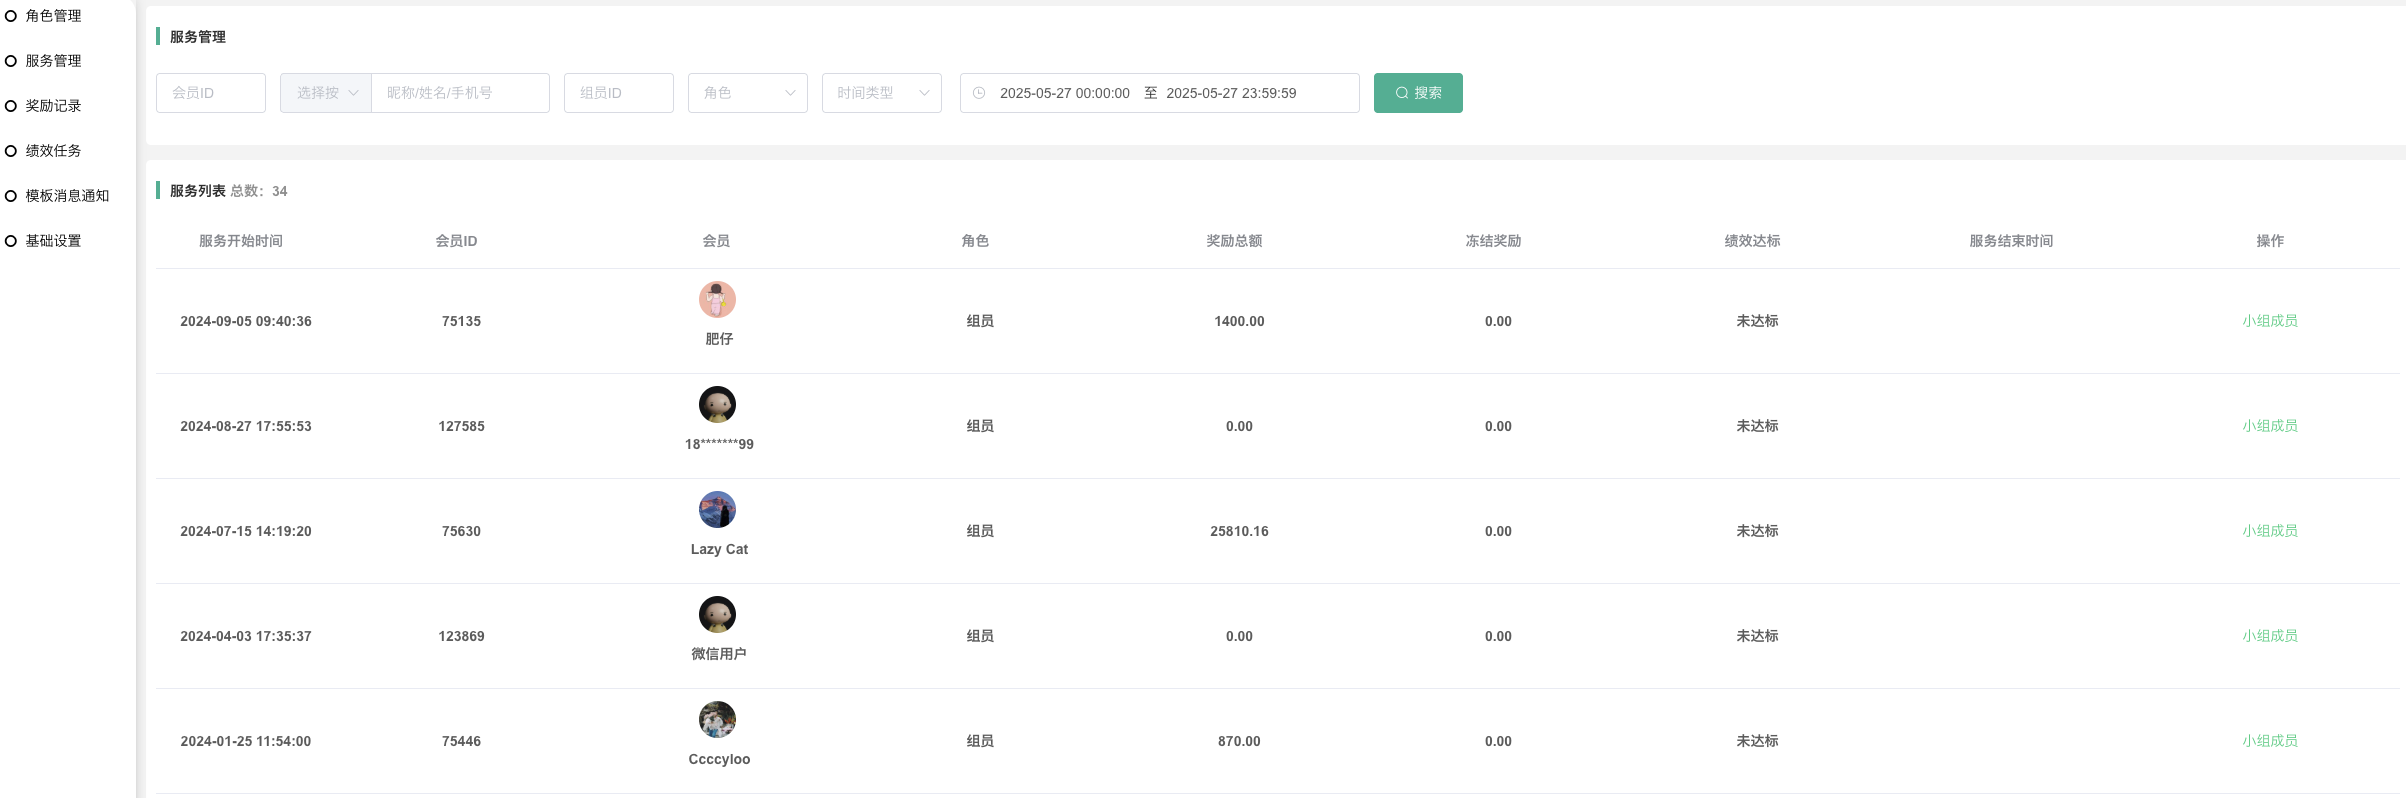Viewport: 2406px width, 798px height.
Task: Open 小组成员 link for member 75630
Action: (x=2269, y=531)
